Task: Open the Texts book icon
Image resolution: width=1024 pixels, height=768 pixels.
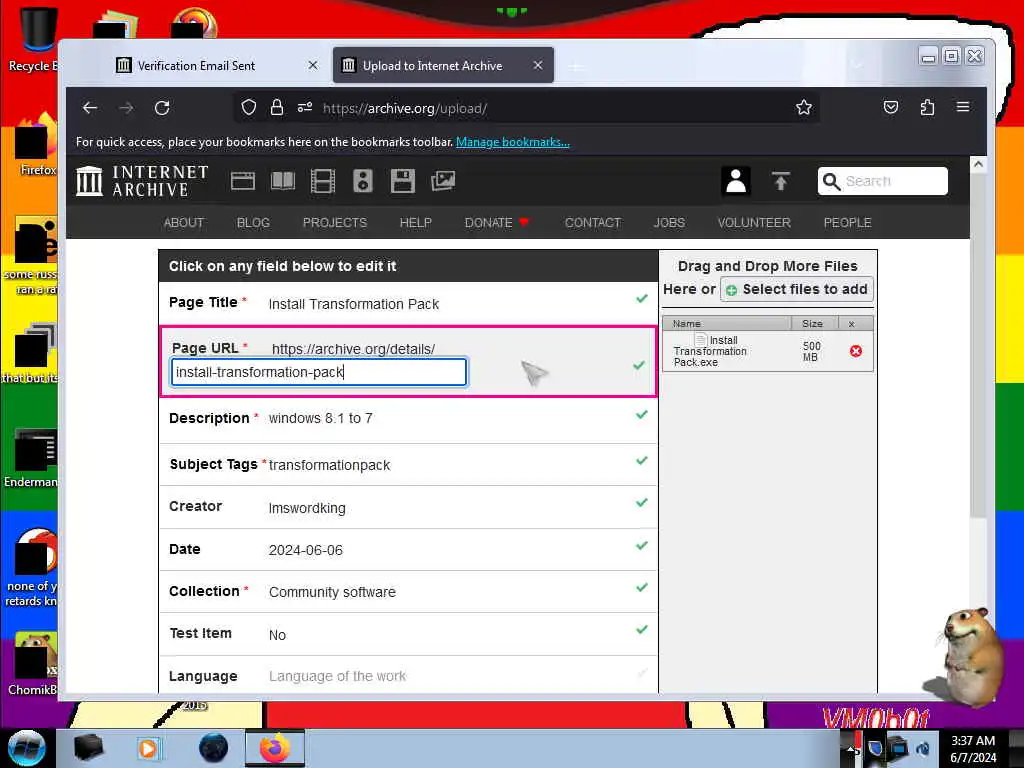Action: 283,181
